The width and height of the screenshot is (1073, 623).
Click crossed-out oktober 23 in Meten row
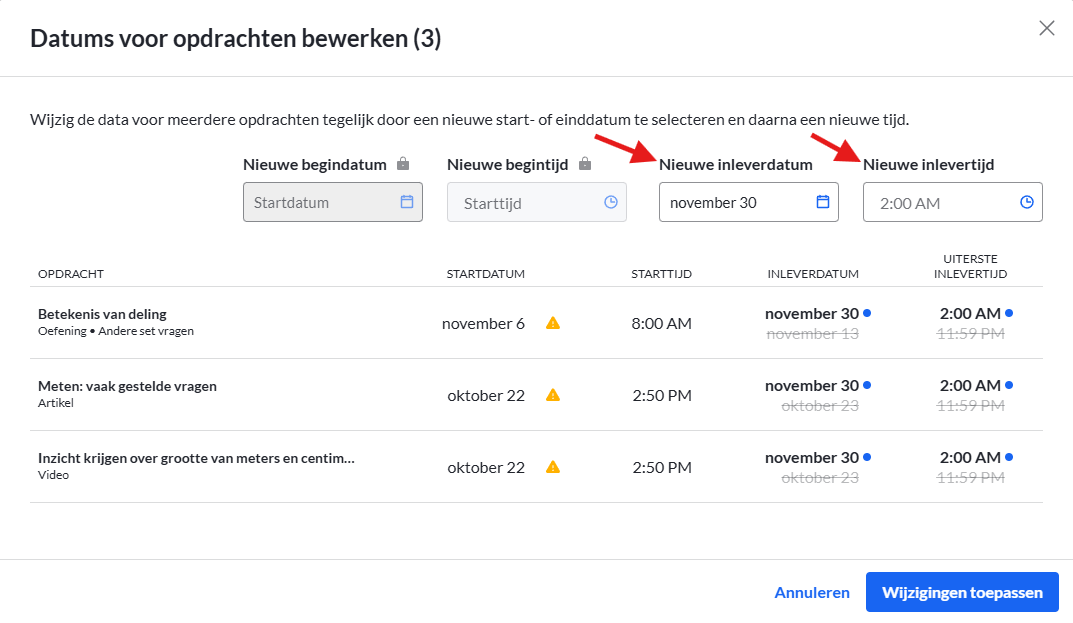coord(820,405)
